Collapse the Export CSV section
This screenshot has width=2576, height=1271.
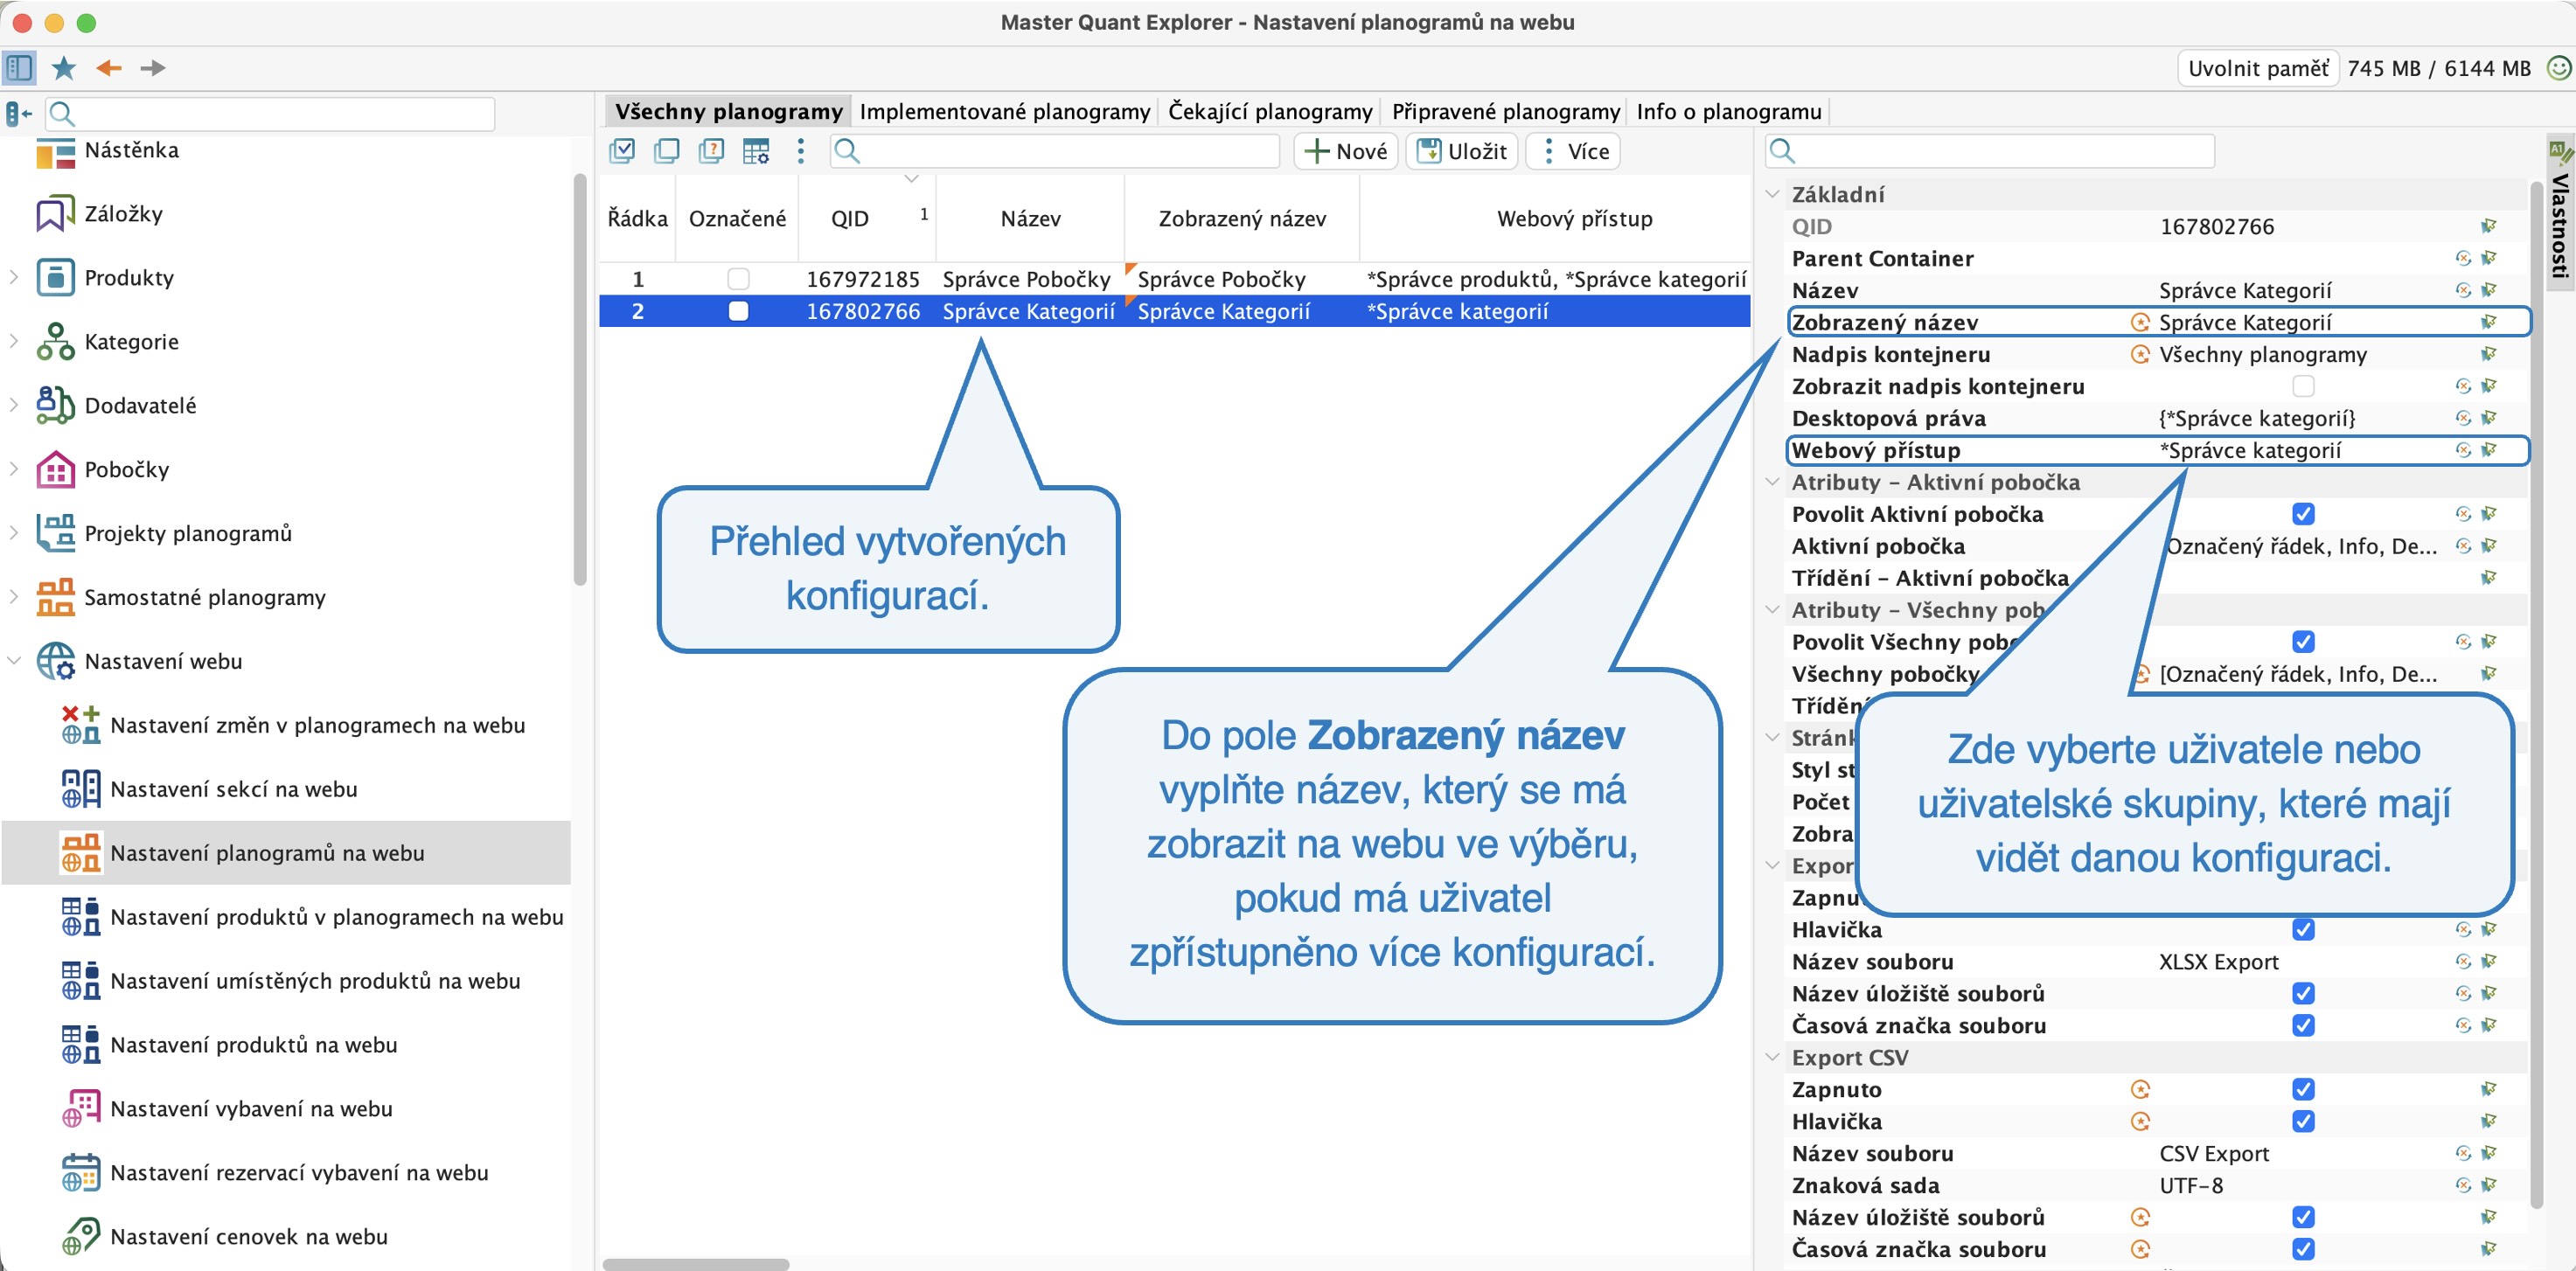point(1772,1057)
